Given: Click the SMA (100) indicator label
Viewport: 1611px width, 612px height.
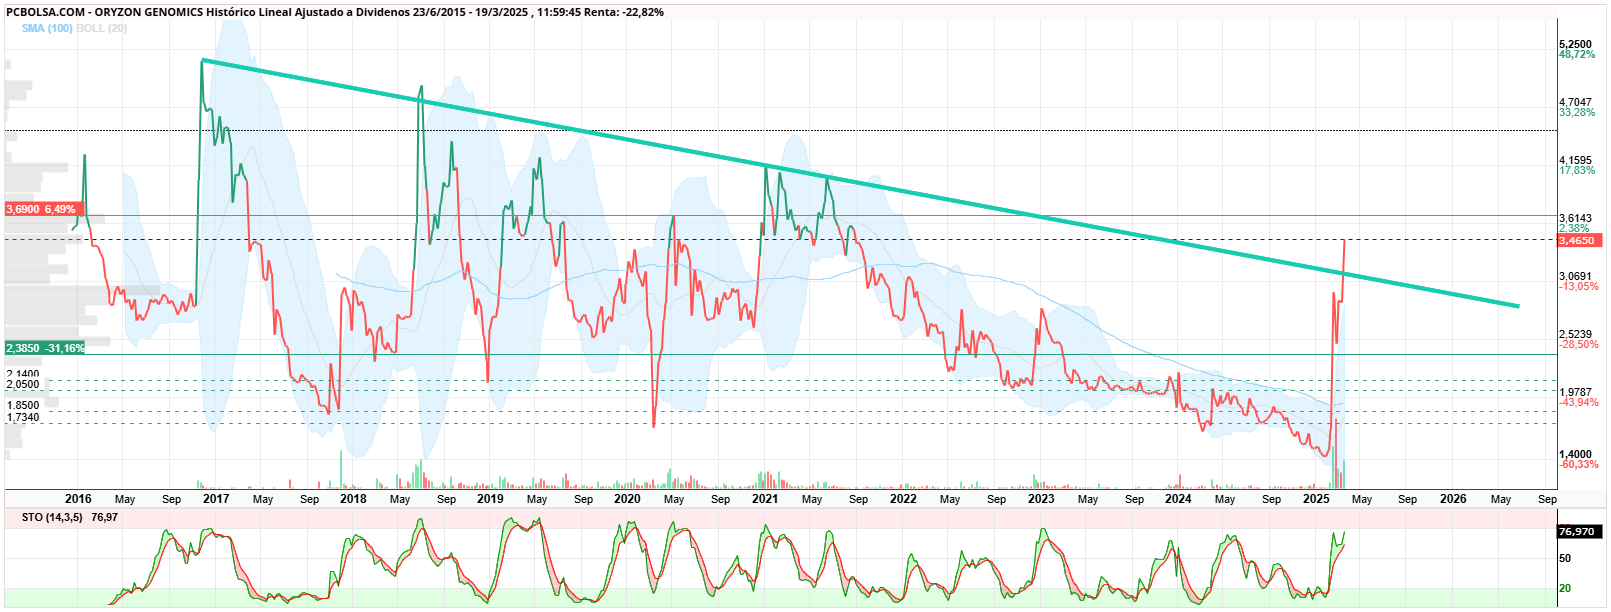Looking at the screenshot, I should pos(47,29).
